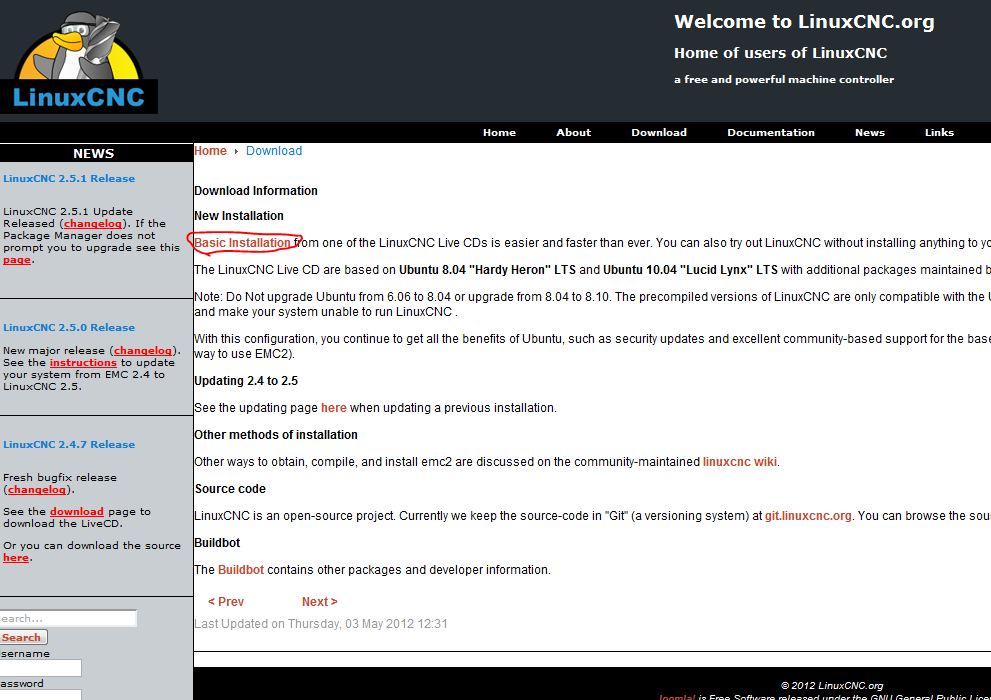The image size is (991, 700).
Task: Click the Search button in the sidebar
Action: [x=23, y=637]
